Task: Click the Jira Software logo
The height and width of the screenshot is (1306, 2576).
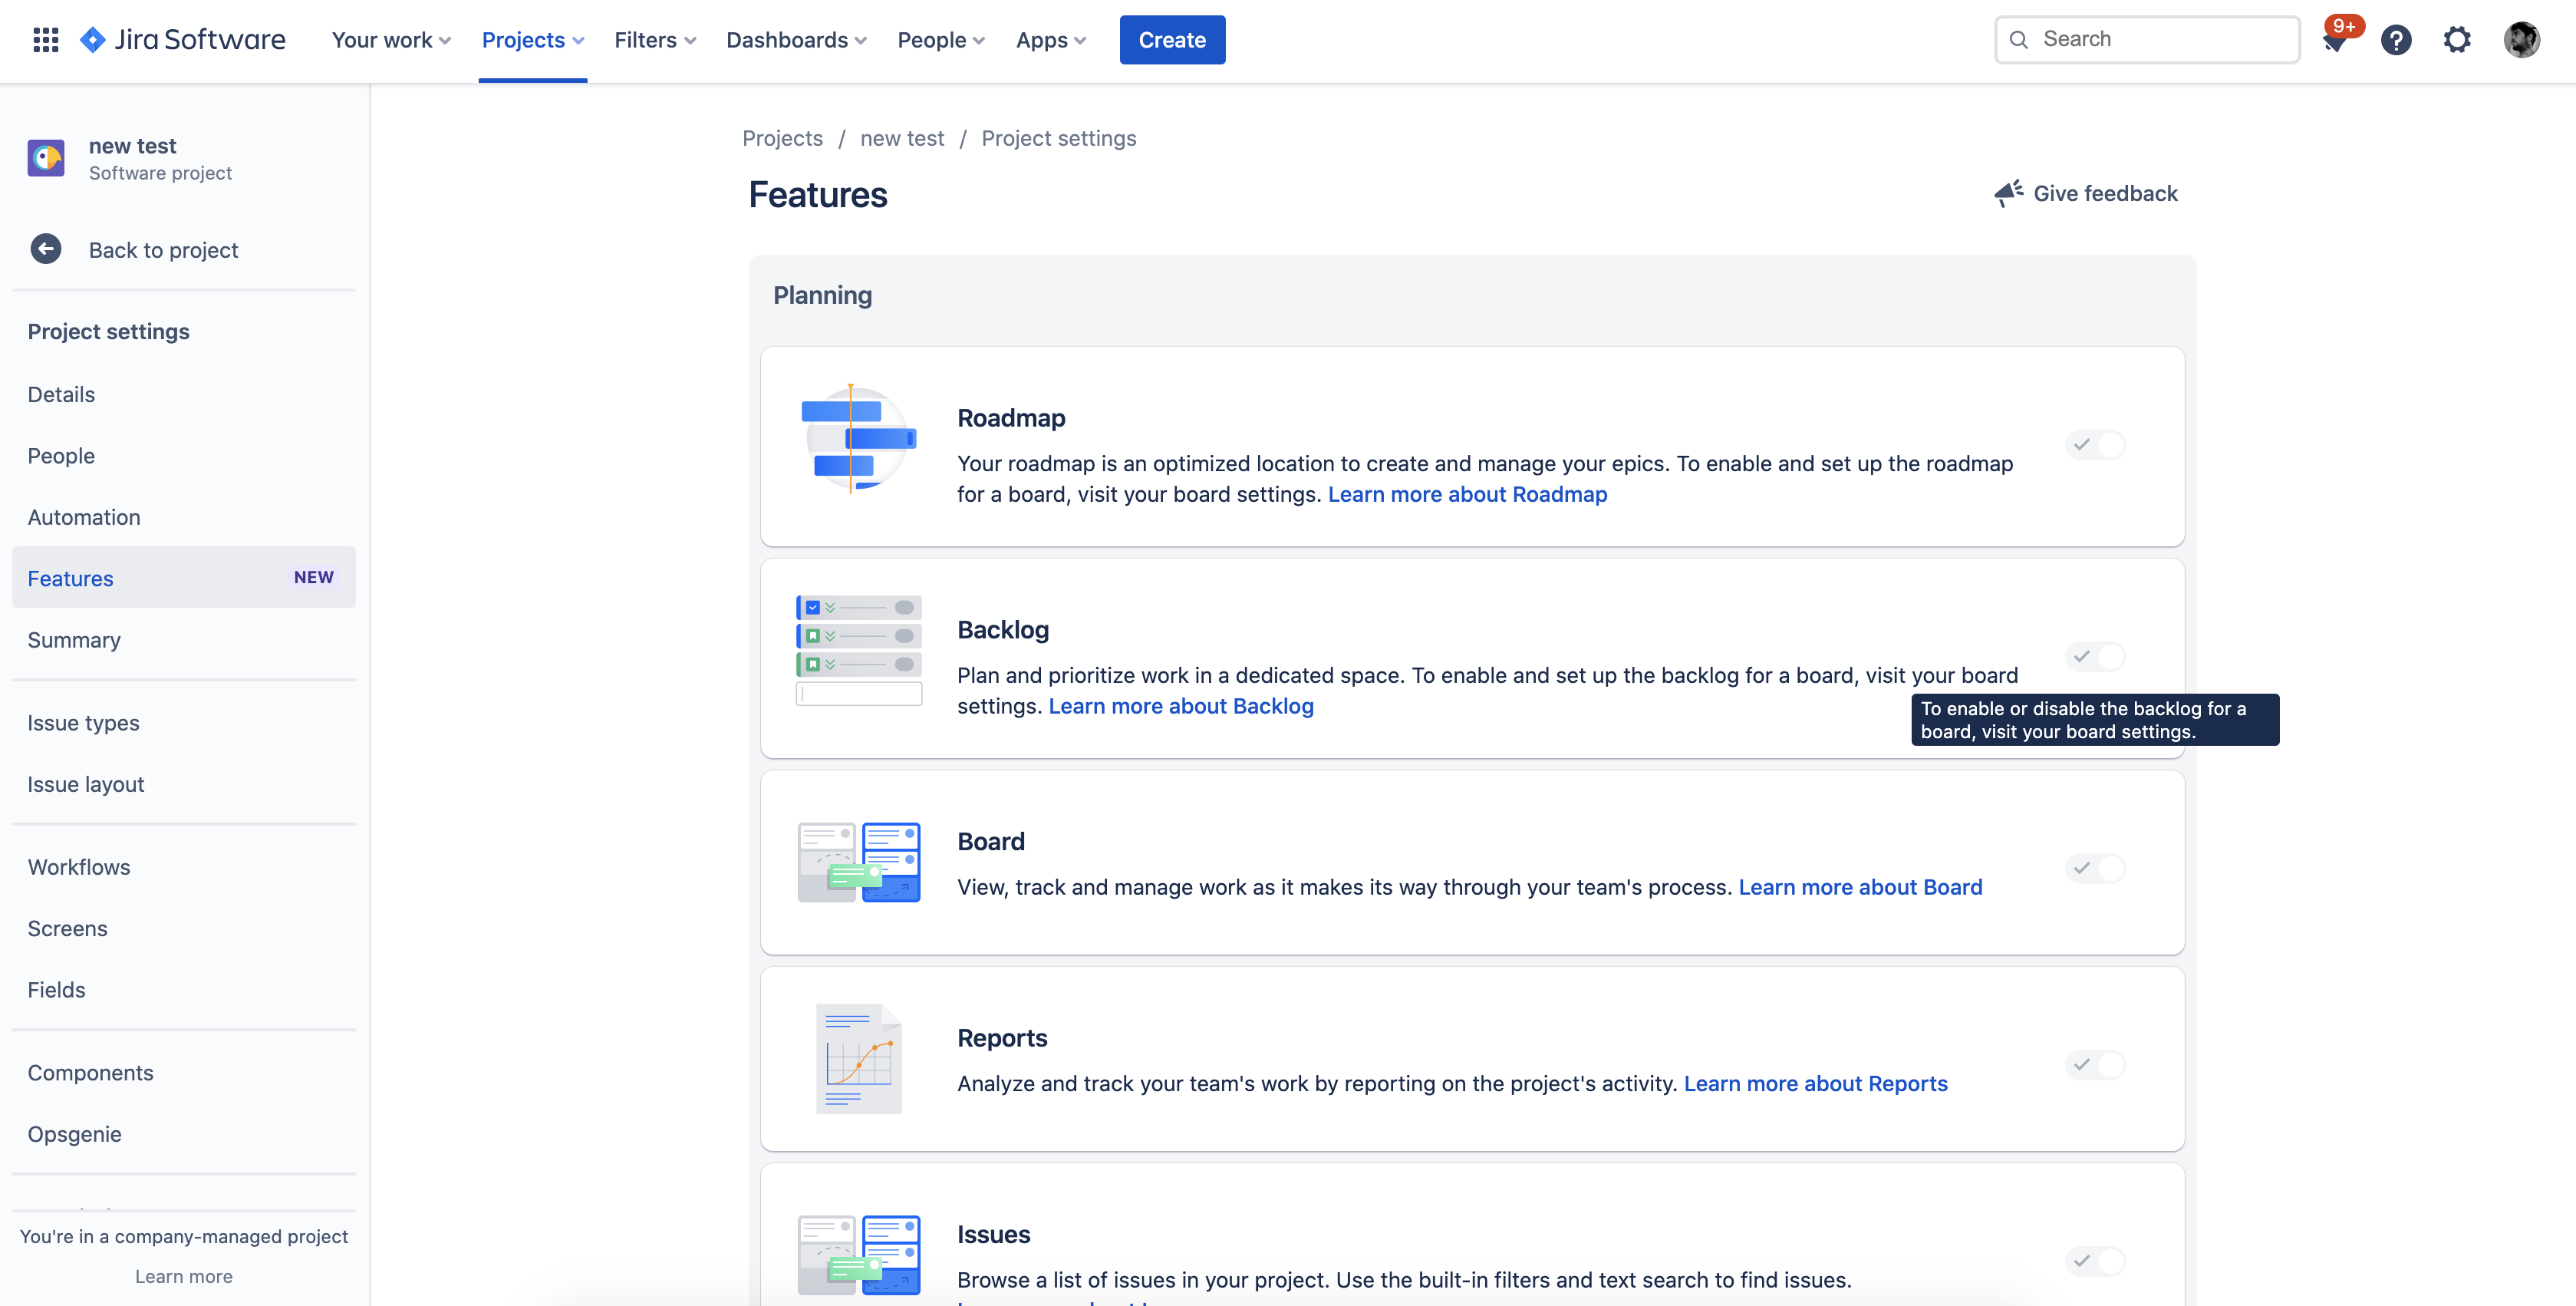Action: [x=183, y=40]
